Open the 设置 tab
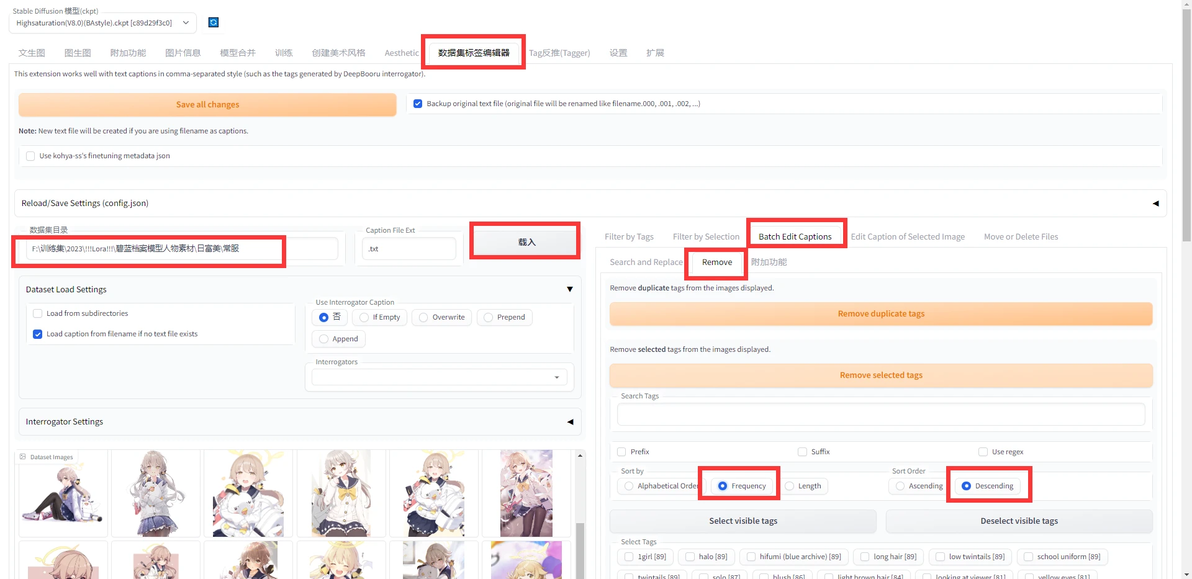Screen dimensions: 1192x579 tap(618, 53)
